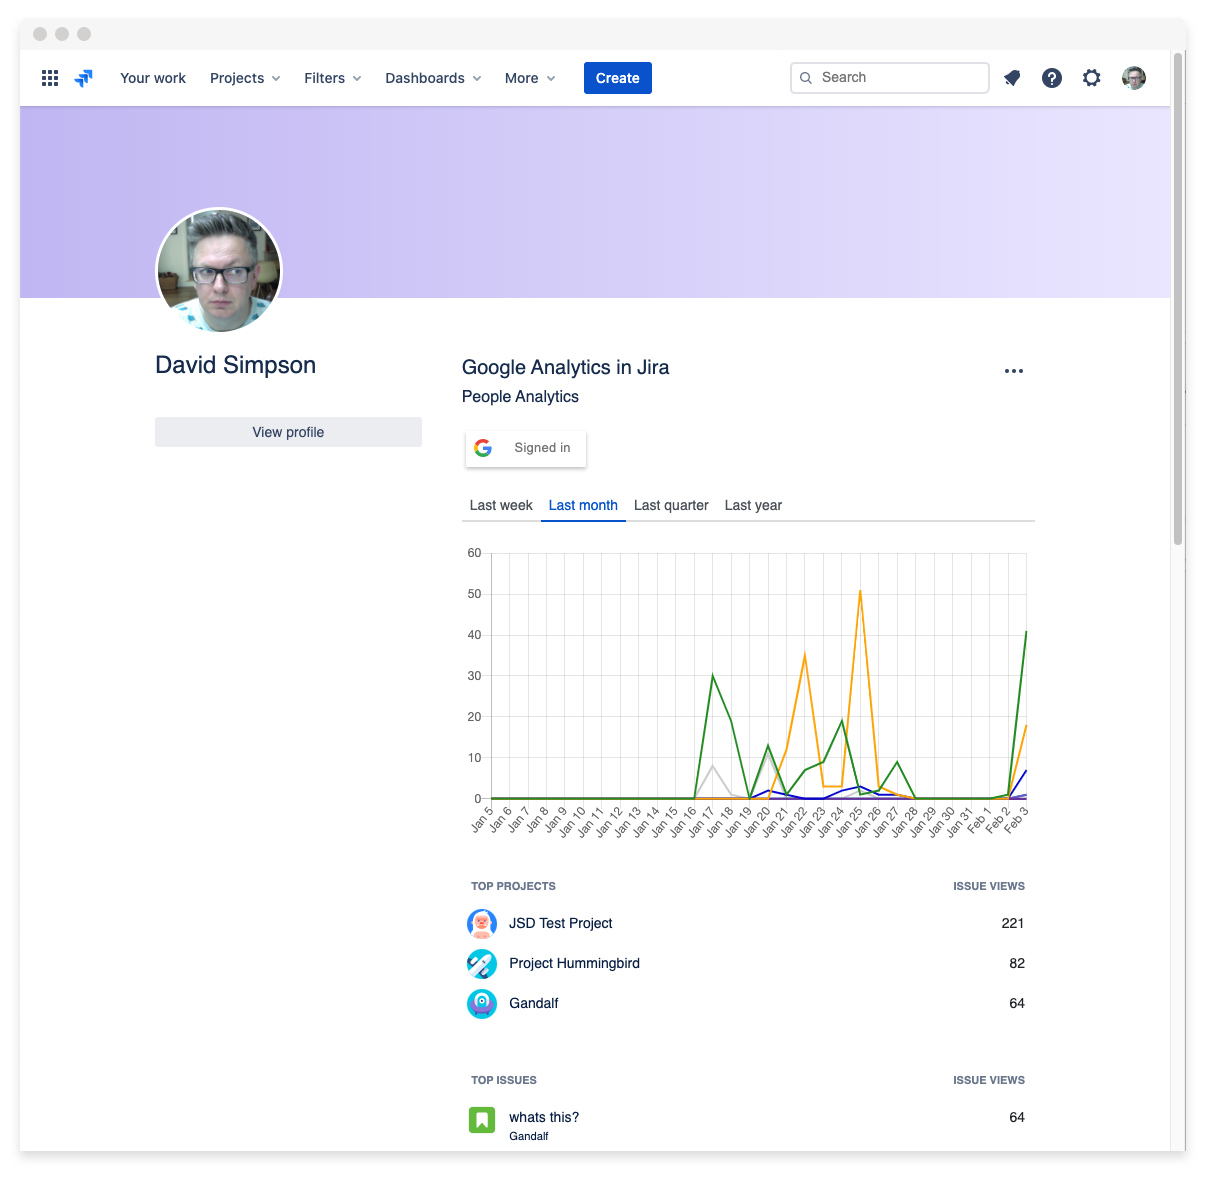Screen dimensions: 1211x1196
Task: Open the Dashboards dropdown menu
Action: [433, 78]
